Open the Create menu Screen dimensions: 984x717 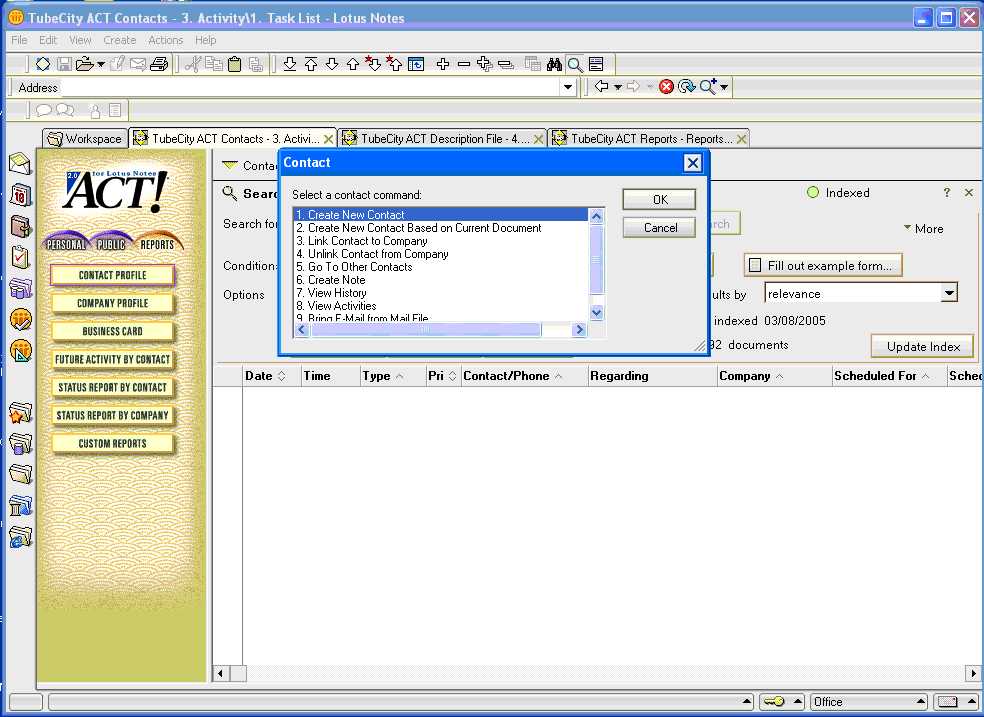click(119, 40)
